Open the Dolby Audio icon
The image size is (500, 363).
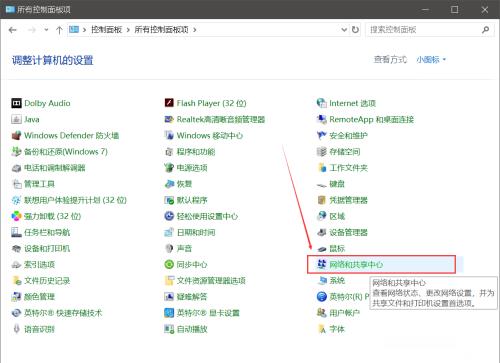tap(16, 103)
